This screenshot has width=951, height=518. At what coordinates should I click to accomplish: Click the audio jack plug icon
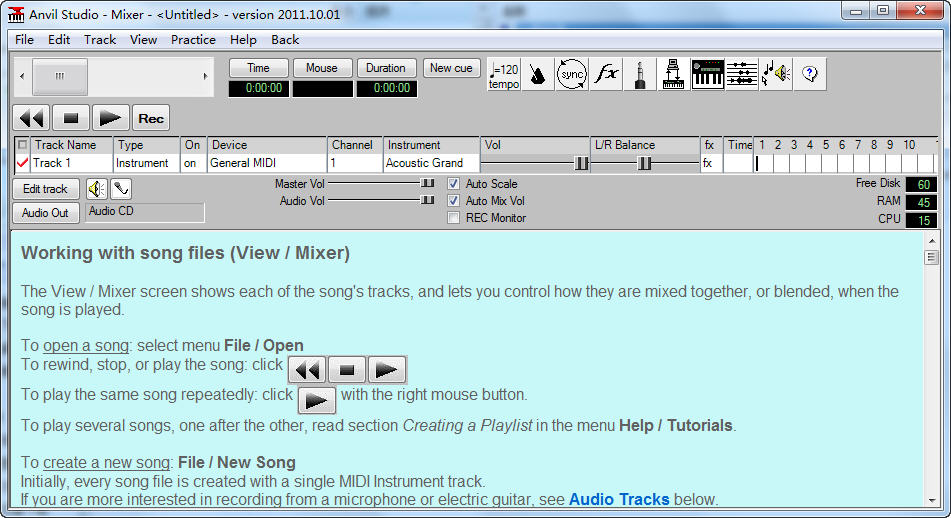640,75
